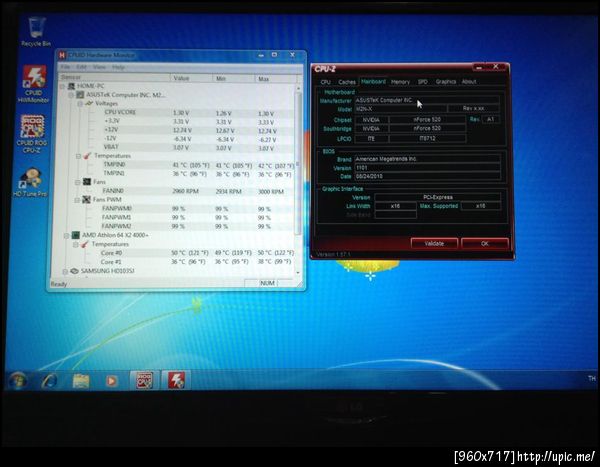Select the SAMSUNG hard drive icon
The width and height of the screenshot is (600, 467).
(74, 271)
